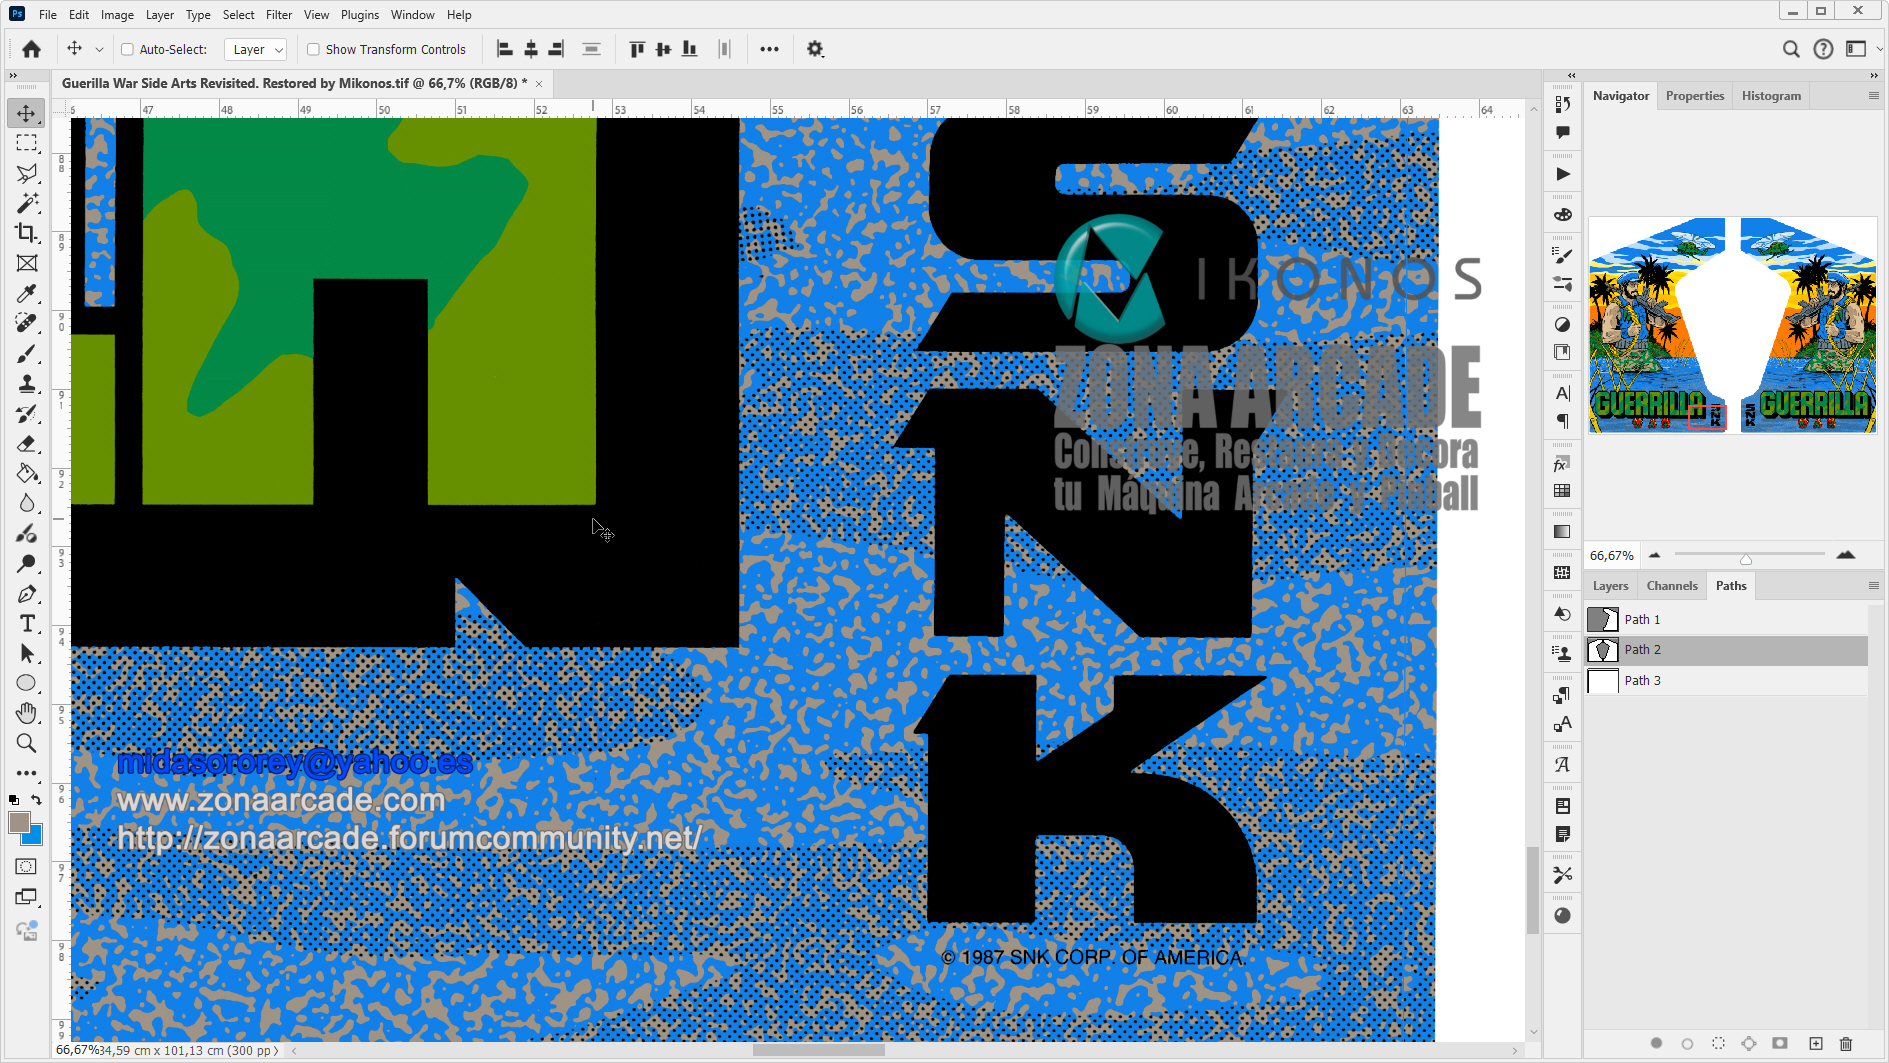Change the screen mode button
Viewport: 1889px width, 1063px height.
(x=27, y=897)
